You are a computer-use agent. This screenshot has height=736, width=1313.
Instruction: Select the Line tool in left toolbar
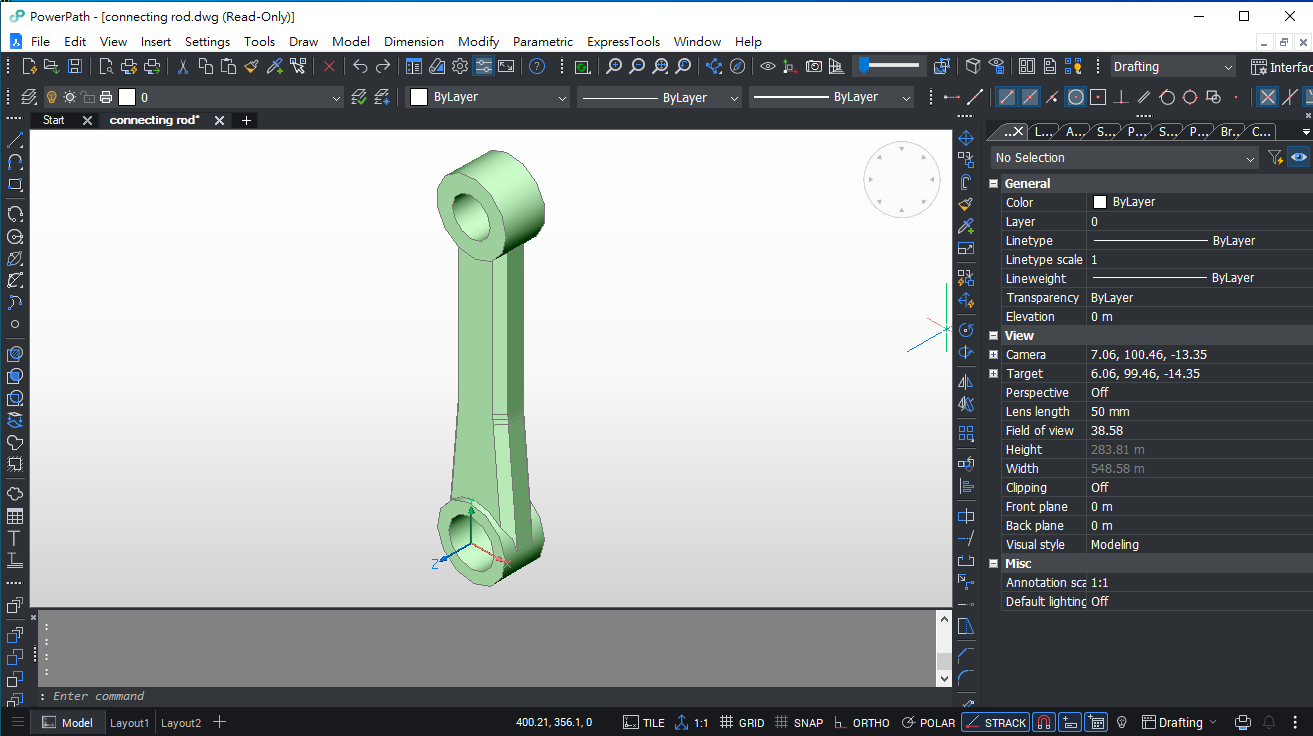point(15,140)
